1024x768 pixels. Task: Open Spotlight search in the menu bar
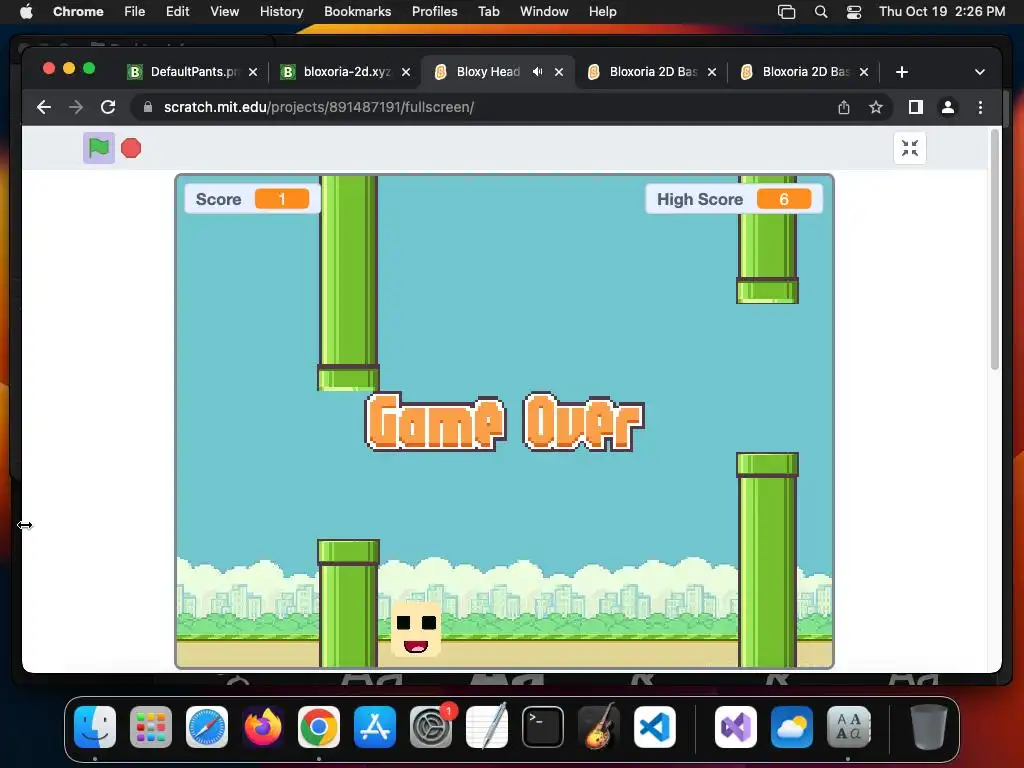[x=821, y=12]
